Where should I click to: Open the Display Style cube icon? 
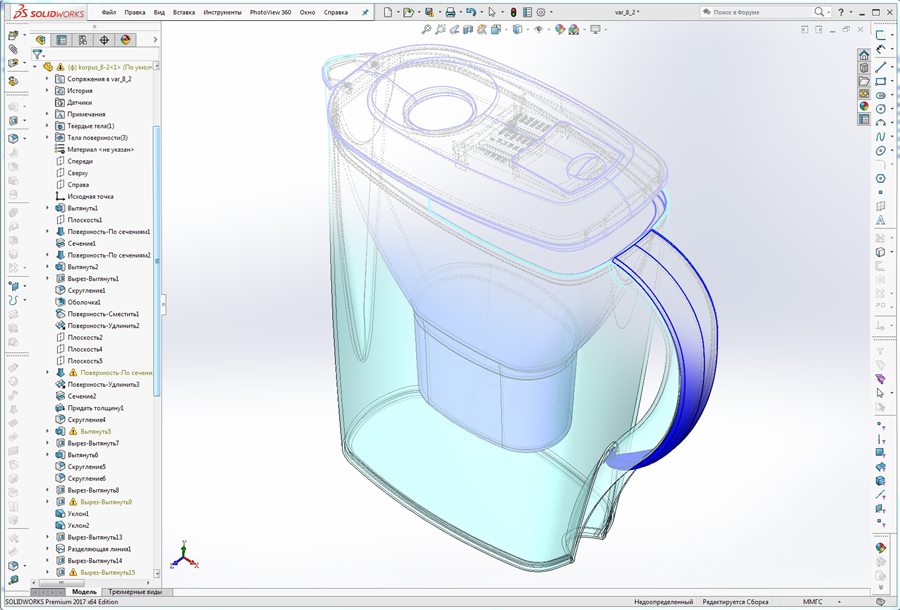(x=517, y=29)
